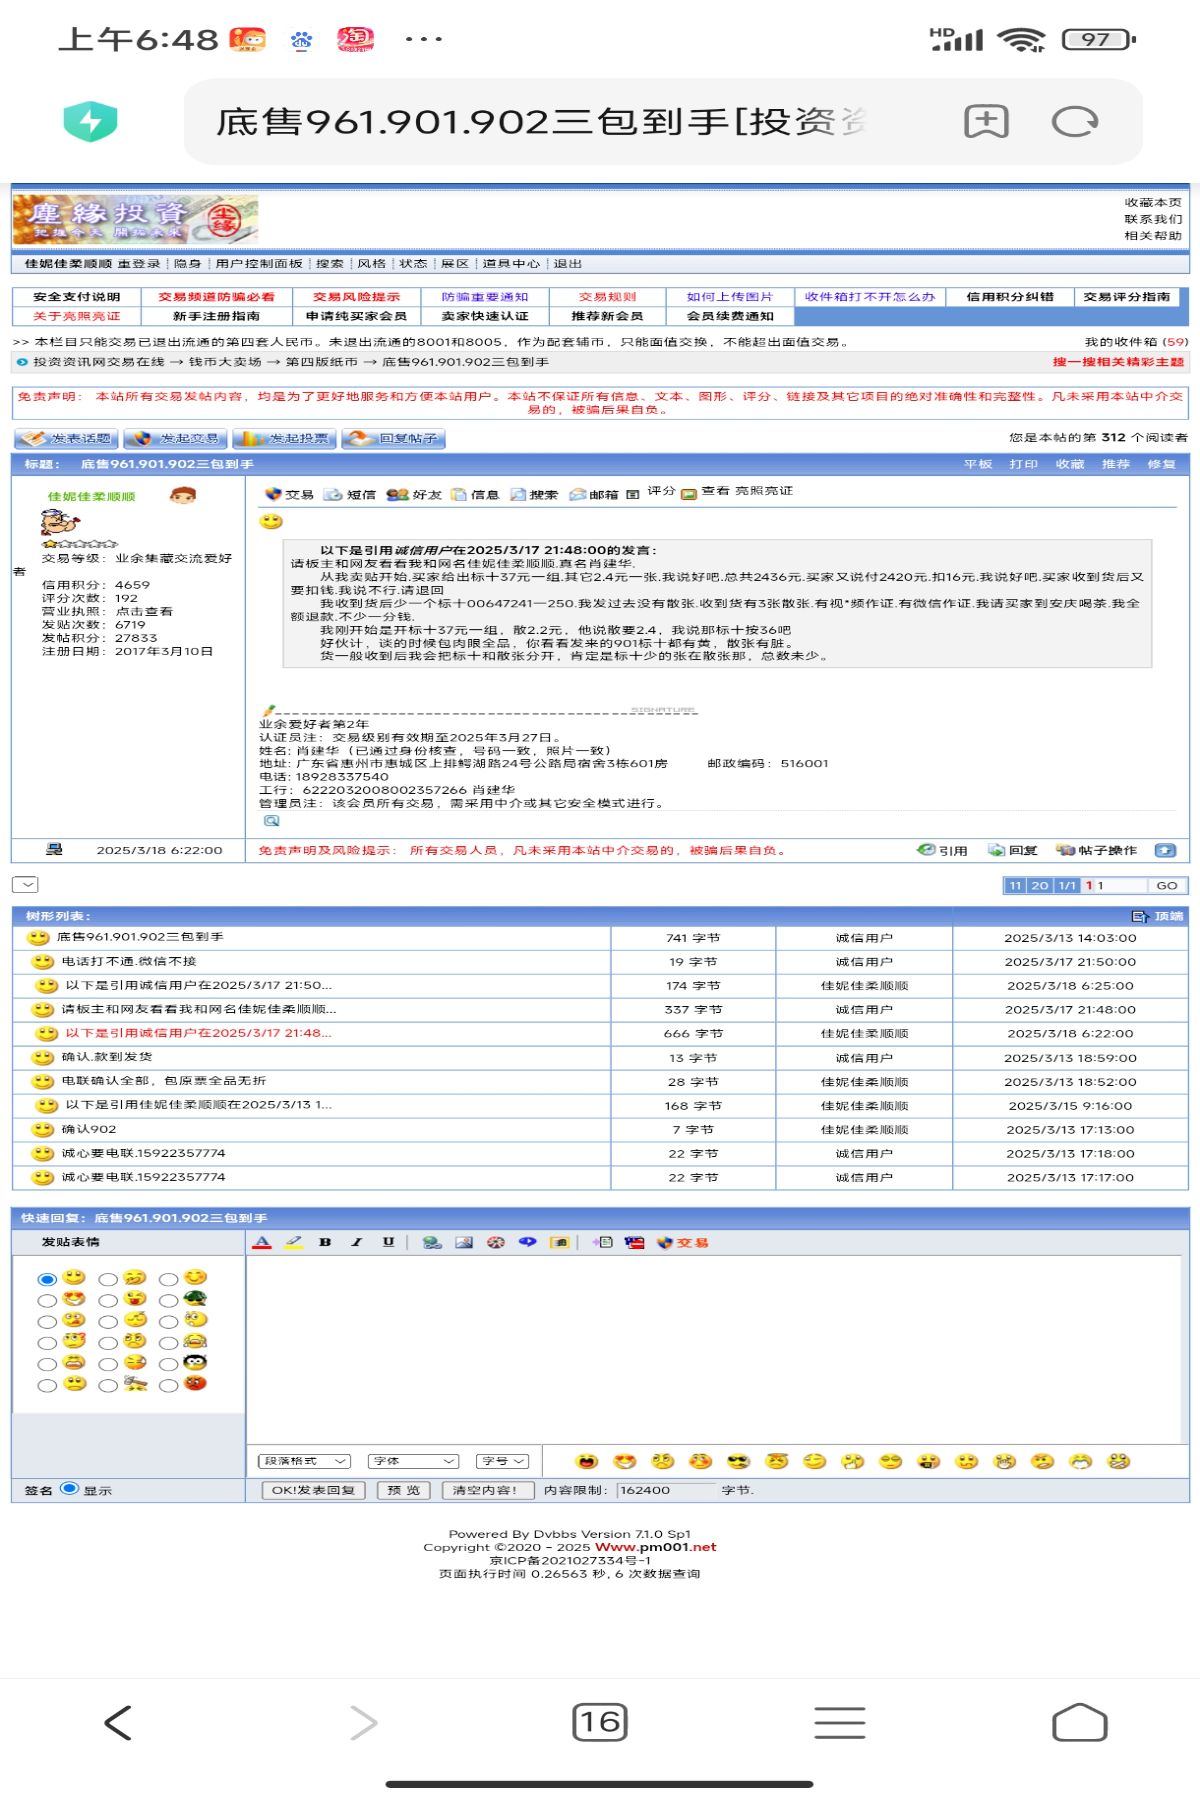
Task: Quote this post via 引用
Action: [943, 850]
